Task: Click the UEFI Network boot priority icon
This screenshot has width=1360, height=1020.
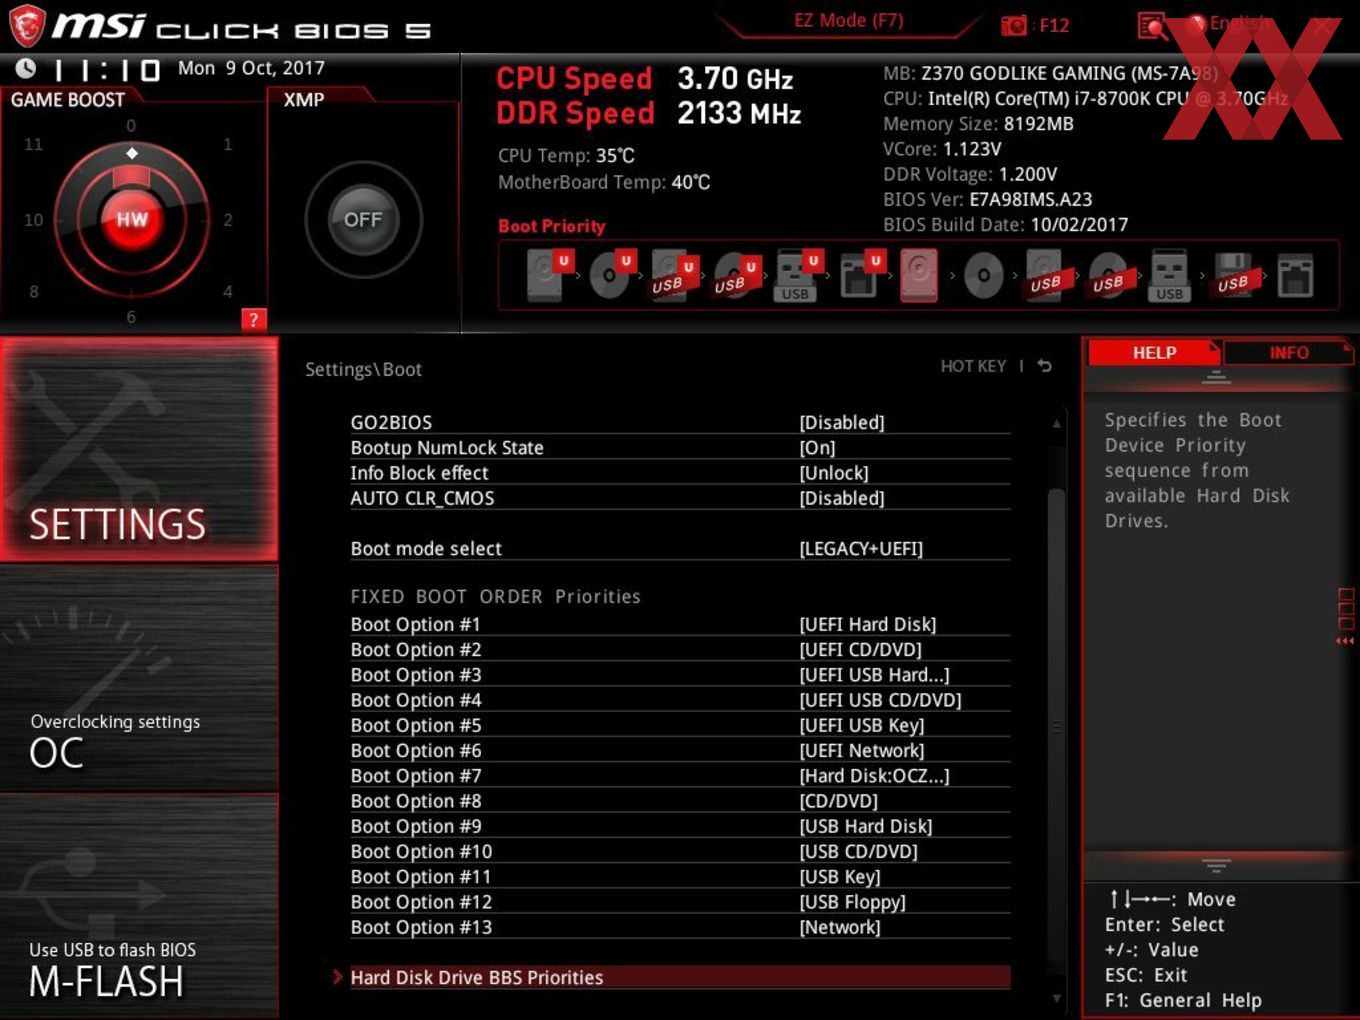Action: coord(860,275)
